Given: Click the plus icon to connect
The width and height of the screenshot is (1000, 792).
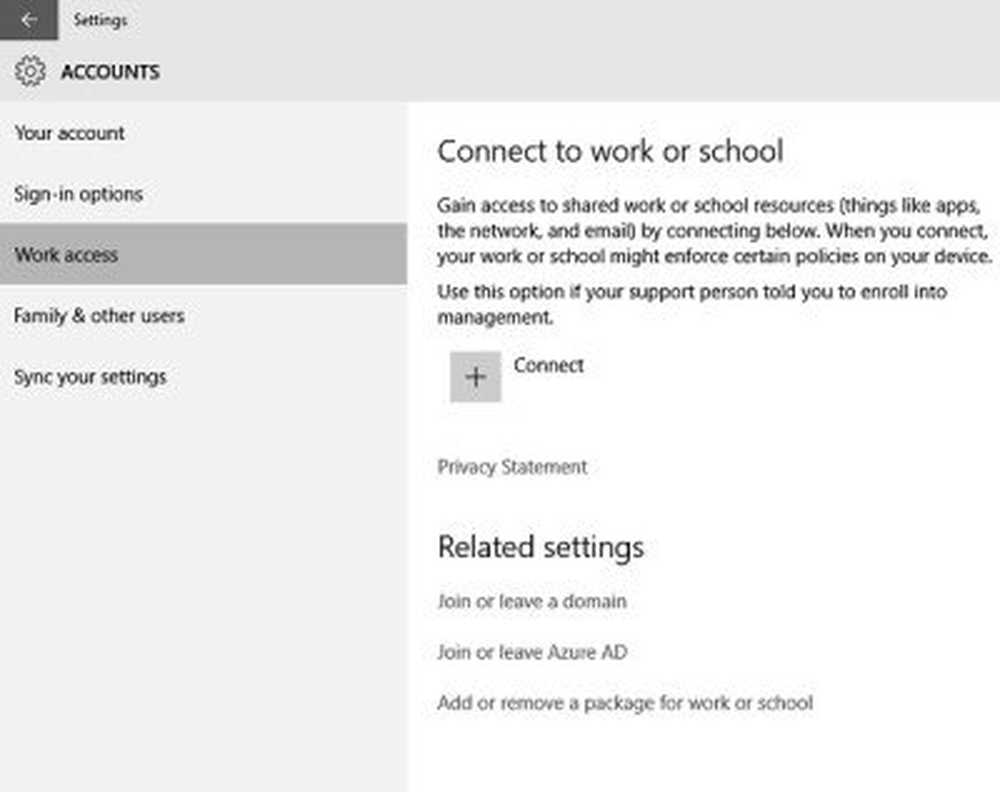Looking at the screenshot, I should point(475,377).
